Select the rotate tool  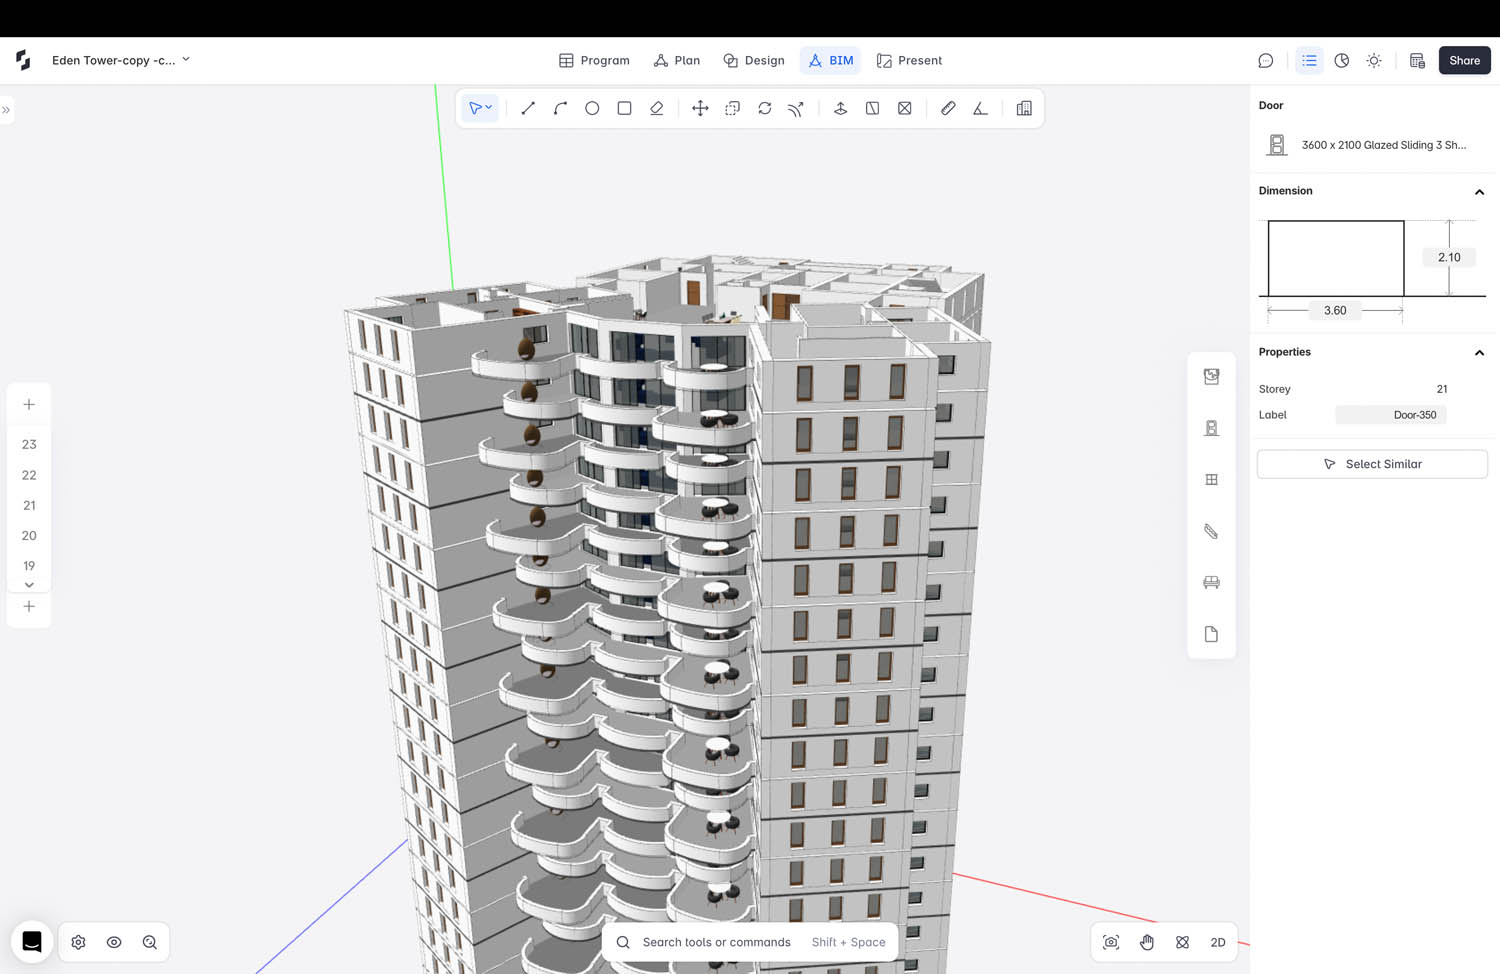(x=764, y=108)
